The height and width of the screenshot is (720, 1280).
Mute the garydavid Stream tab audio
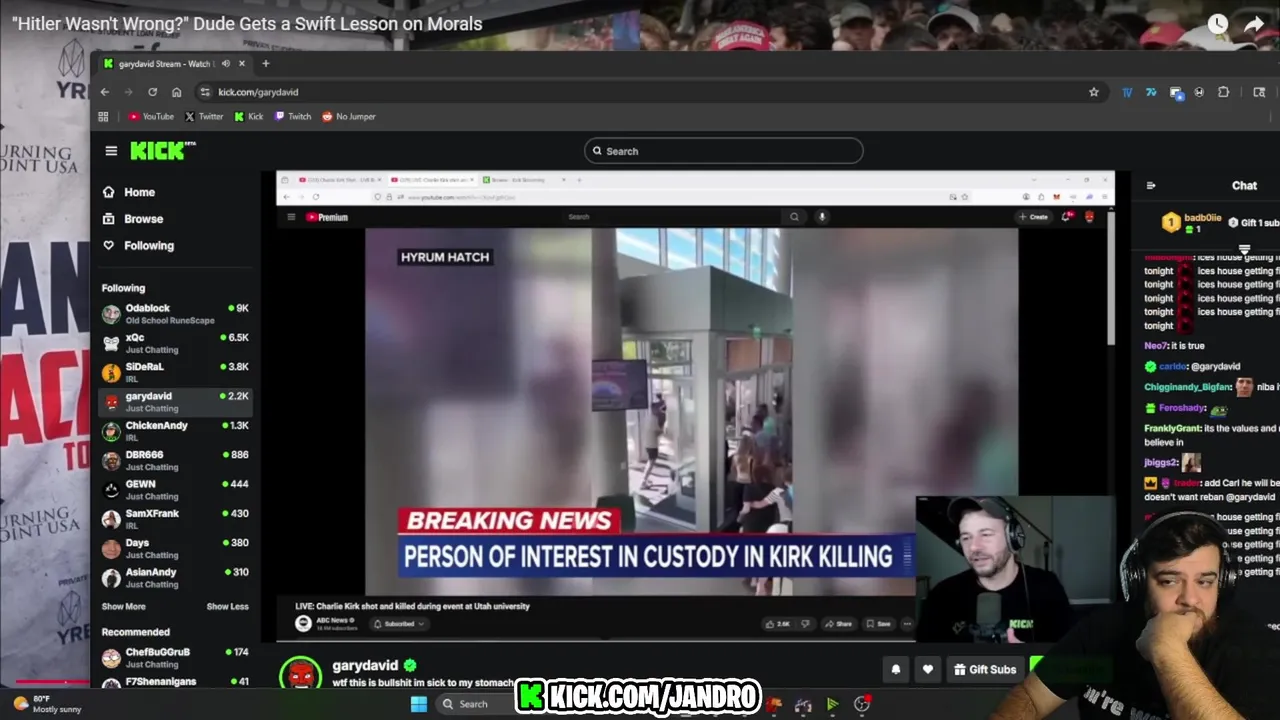tap(225, 64)
